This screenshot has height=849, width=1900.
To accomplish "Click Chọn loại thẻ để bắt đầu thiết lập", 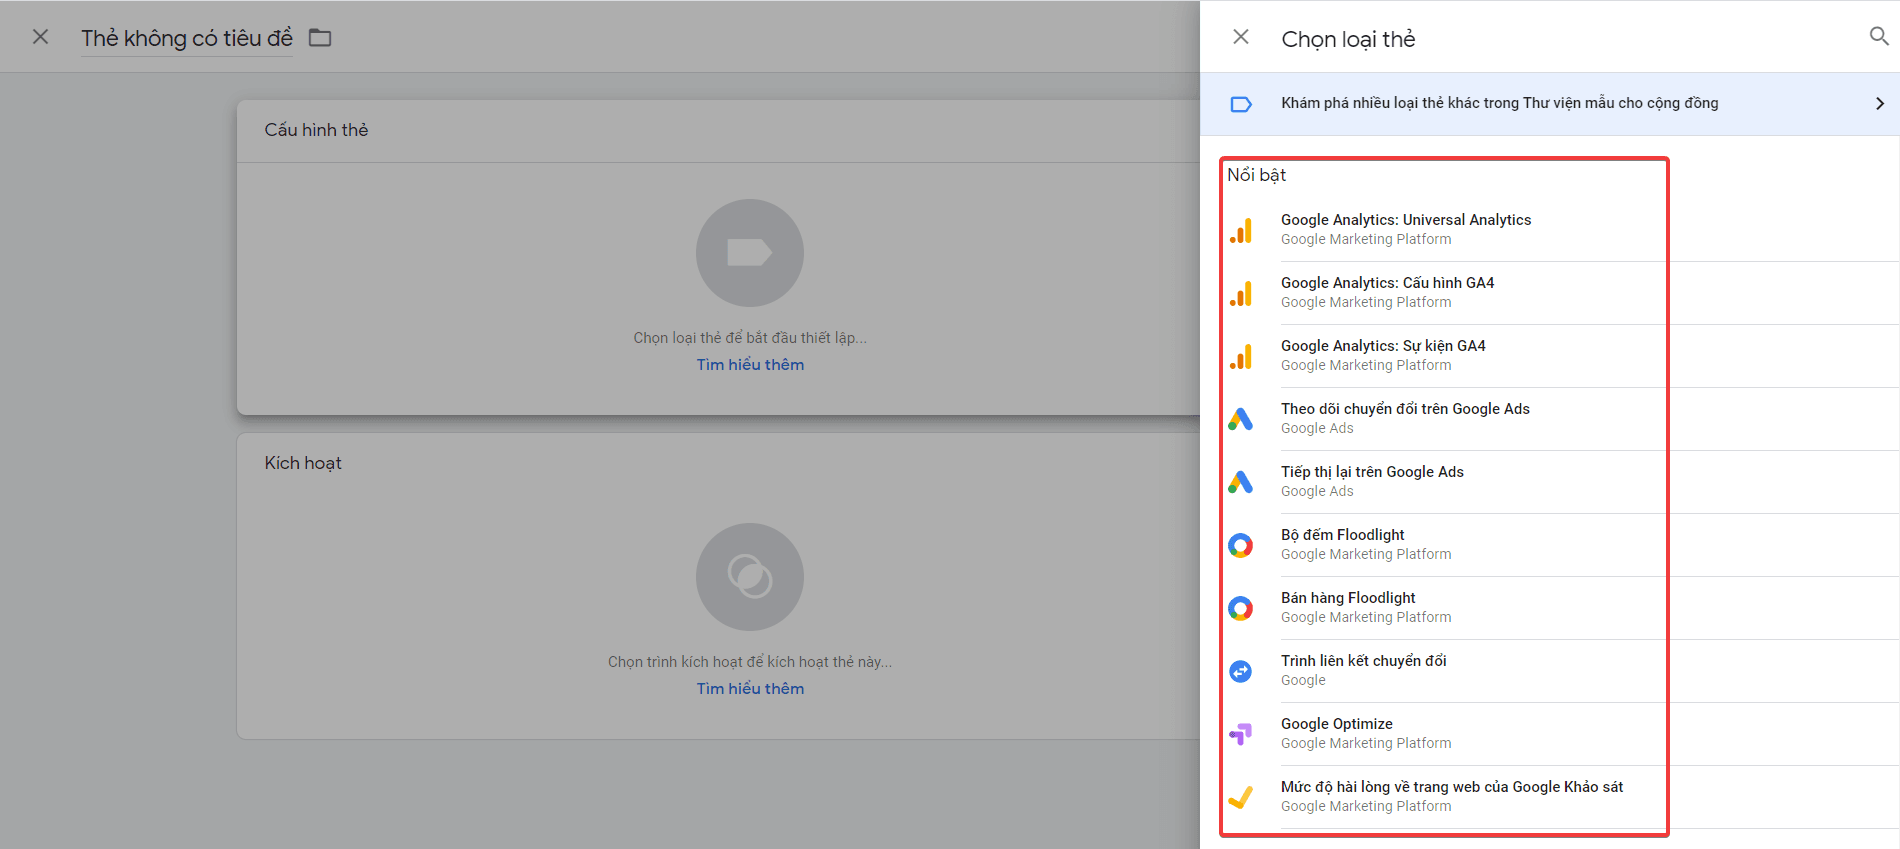I will coord(750,338).
